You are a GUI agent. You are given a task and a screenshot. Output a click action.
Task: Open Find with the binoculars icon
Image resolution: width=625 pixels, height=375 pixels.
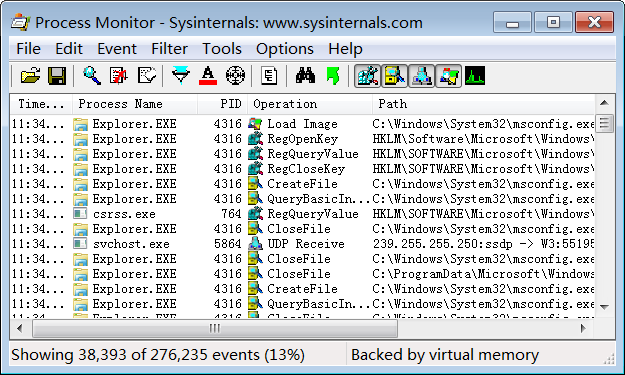tap(305, 75)
